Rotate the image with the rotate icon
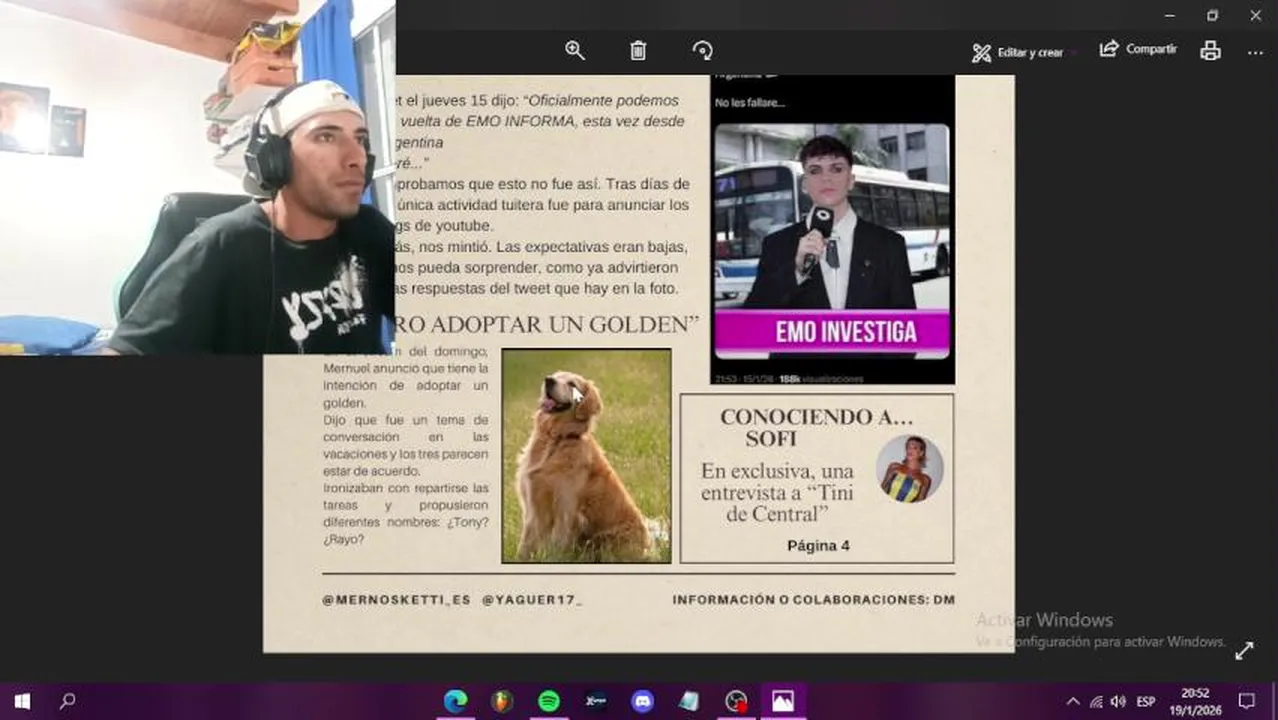Screen dimensions: 1278x720 702,50
